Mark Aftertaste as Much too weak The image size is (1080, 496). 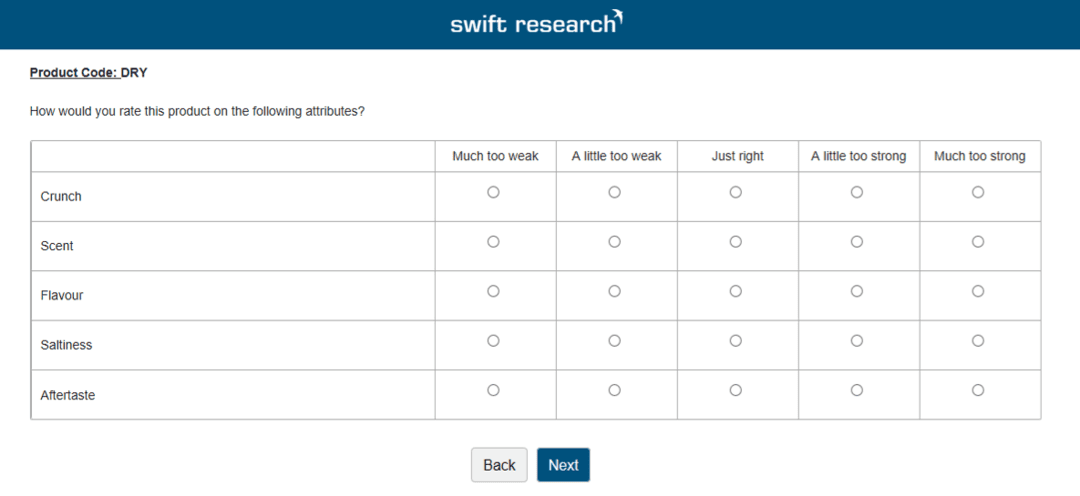pos(493,390)
